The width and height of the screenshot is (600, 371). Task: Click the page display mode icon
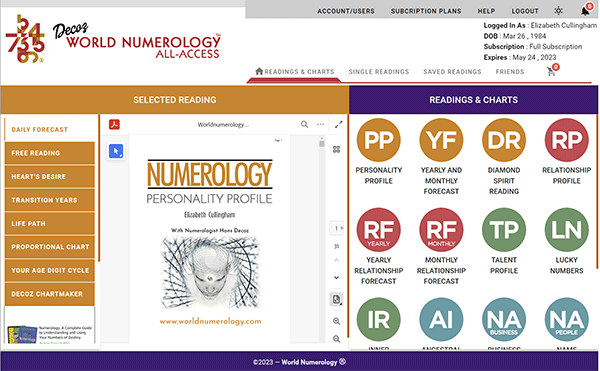(x=336, y=299)
